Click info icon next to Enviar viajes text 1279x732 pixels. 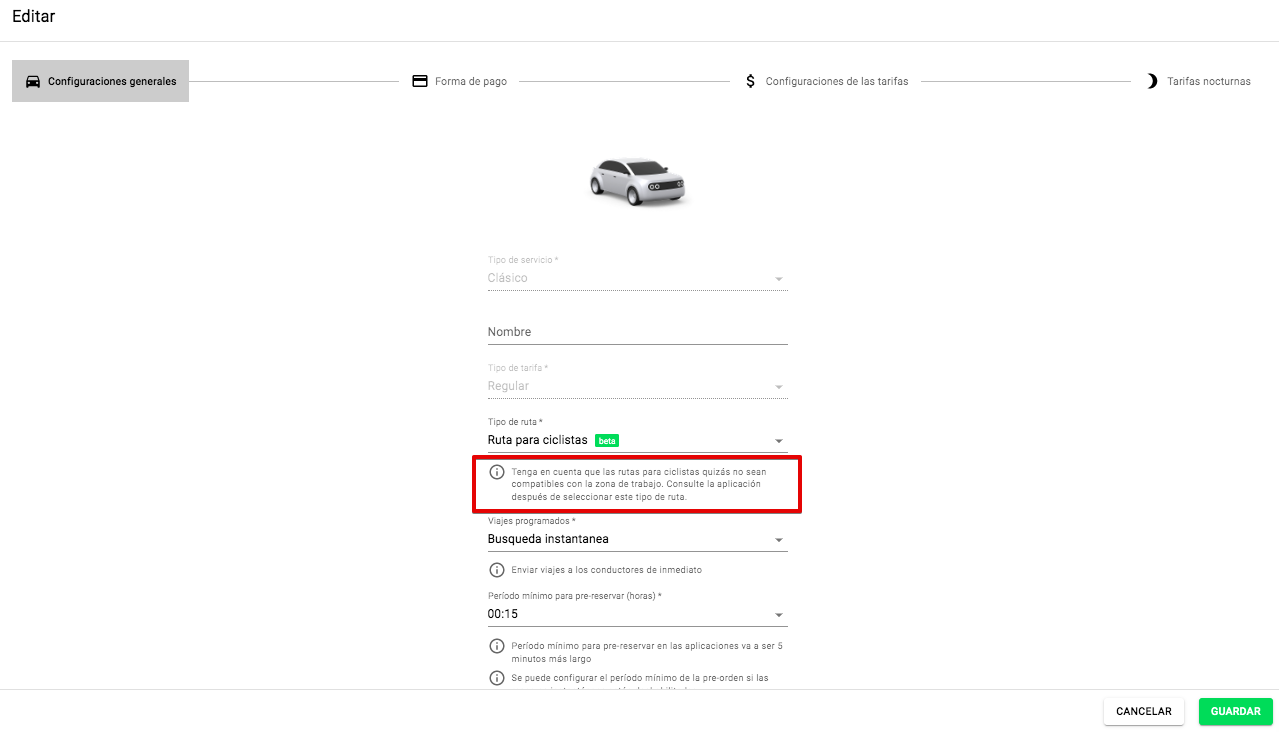[x=496, y=570]
